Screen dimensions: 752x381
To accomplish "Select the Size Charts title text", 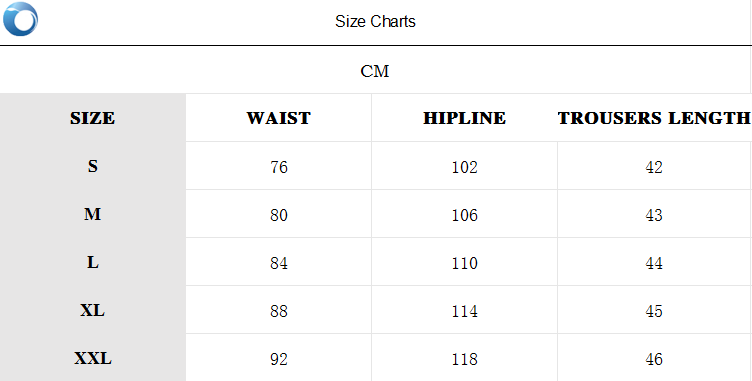I will coord(375,22).
